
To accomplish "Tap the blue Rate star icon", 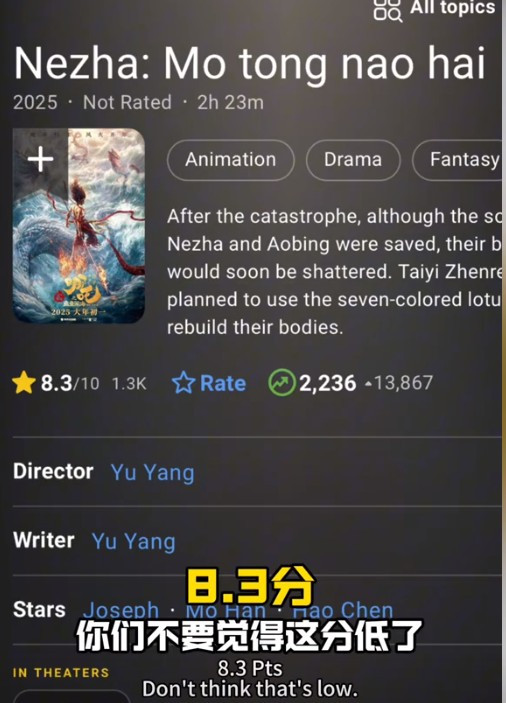I will 183,382.
